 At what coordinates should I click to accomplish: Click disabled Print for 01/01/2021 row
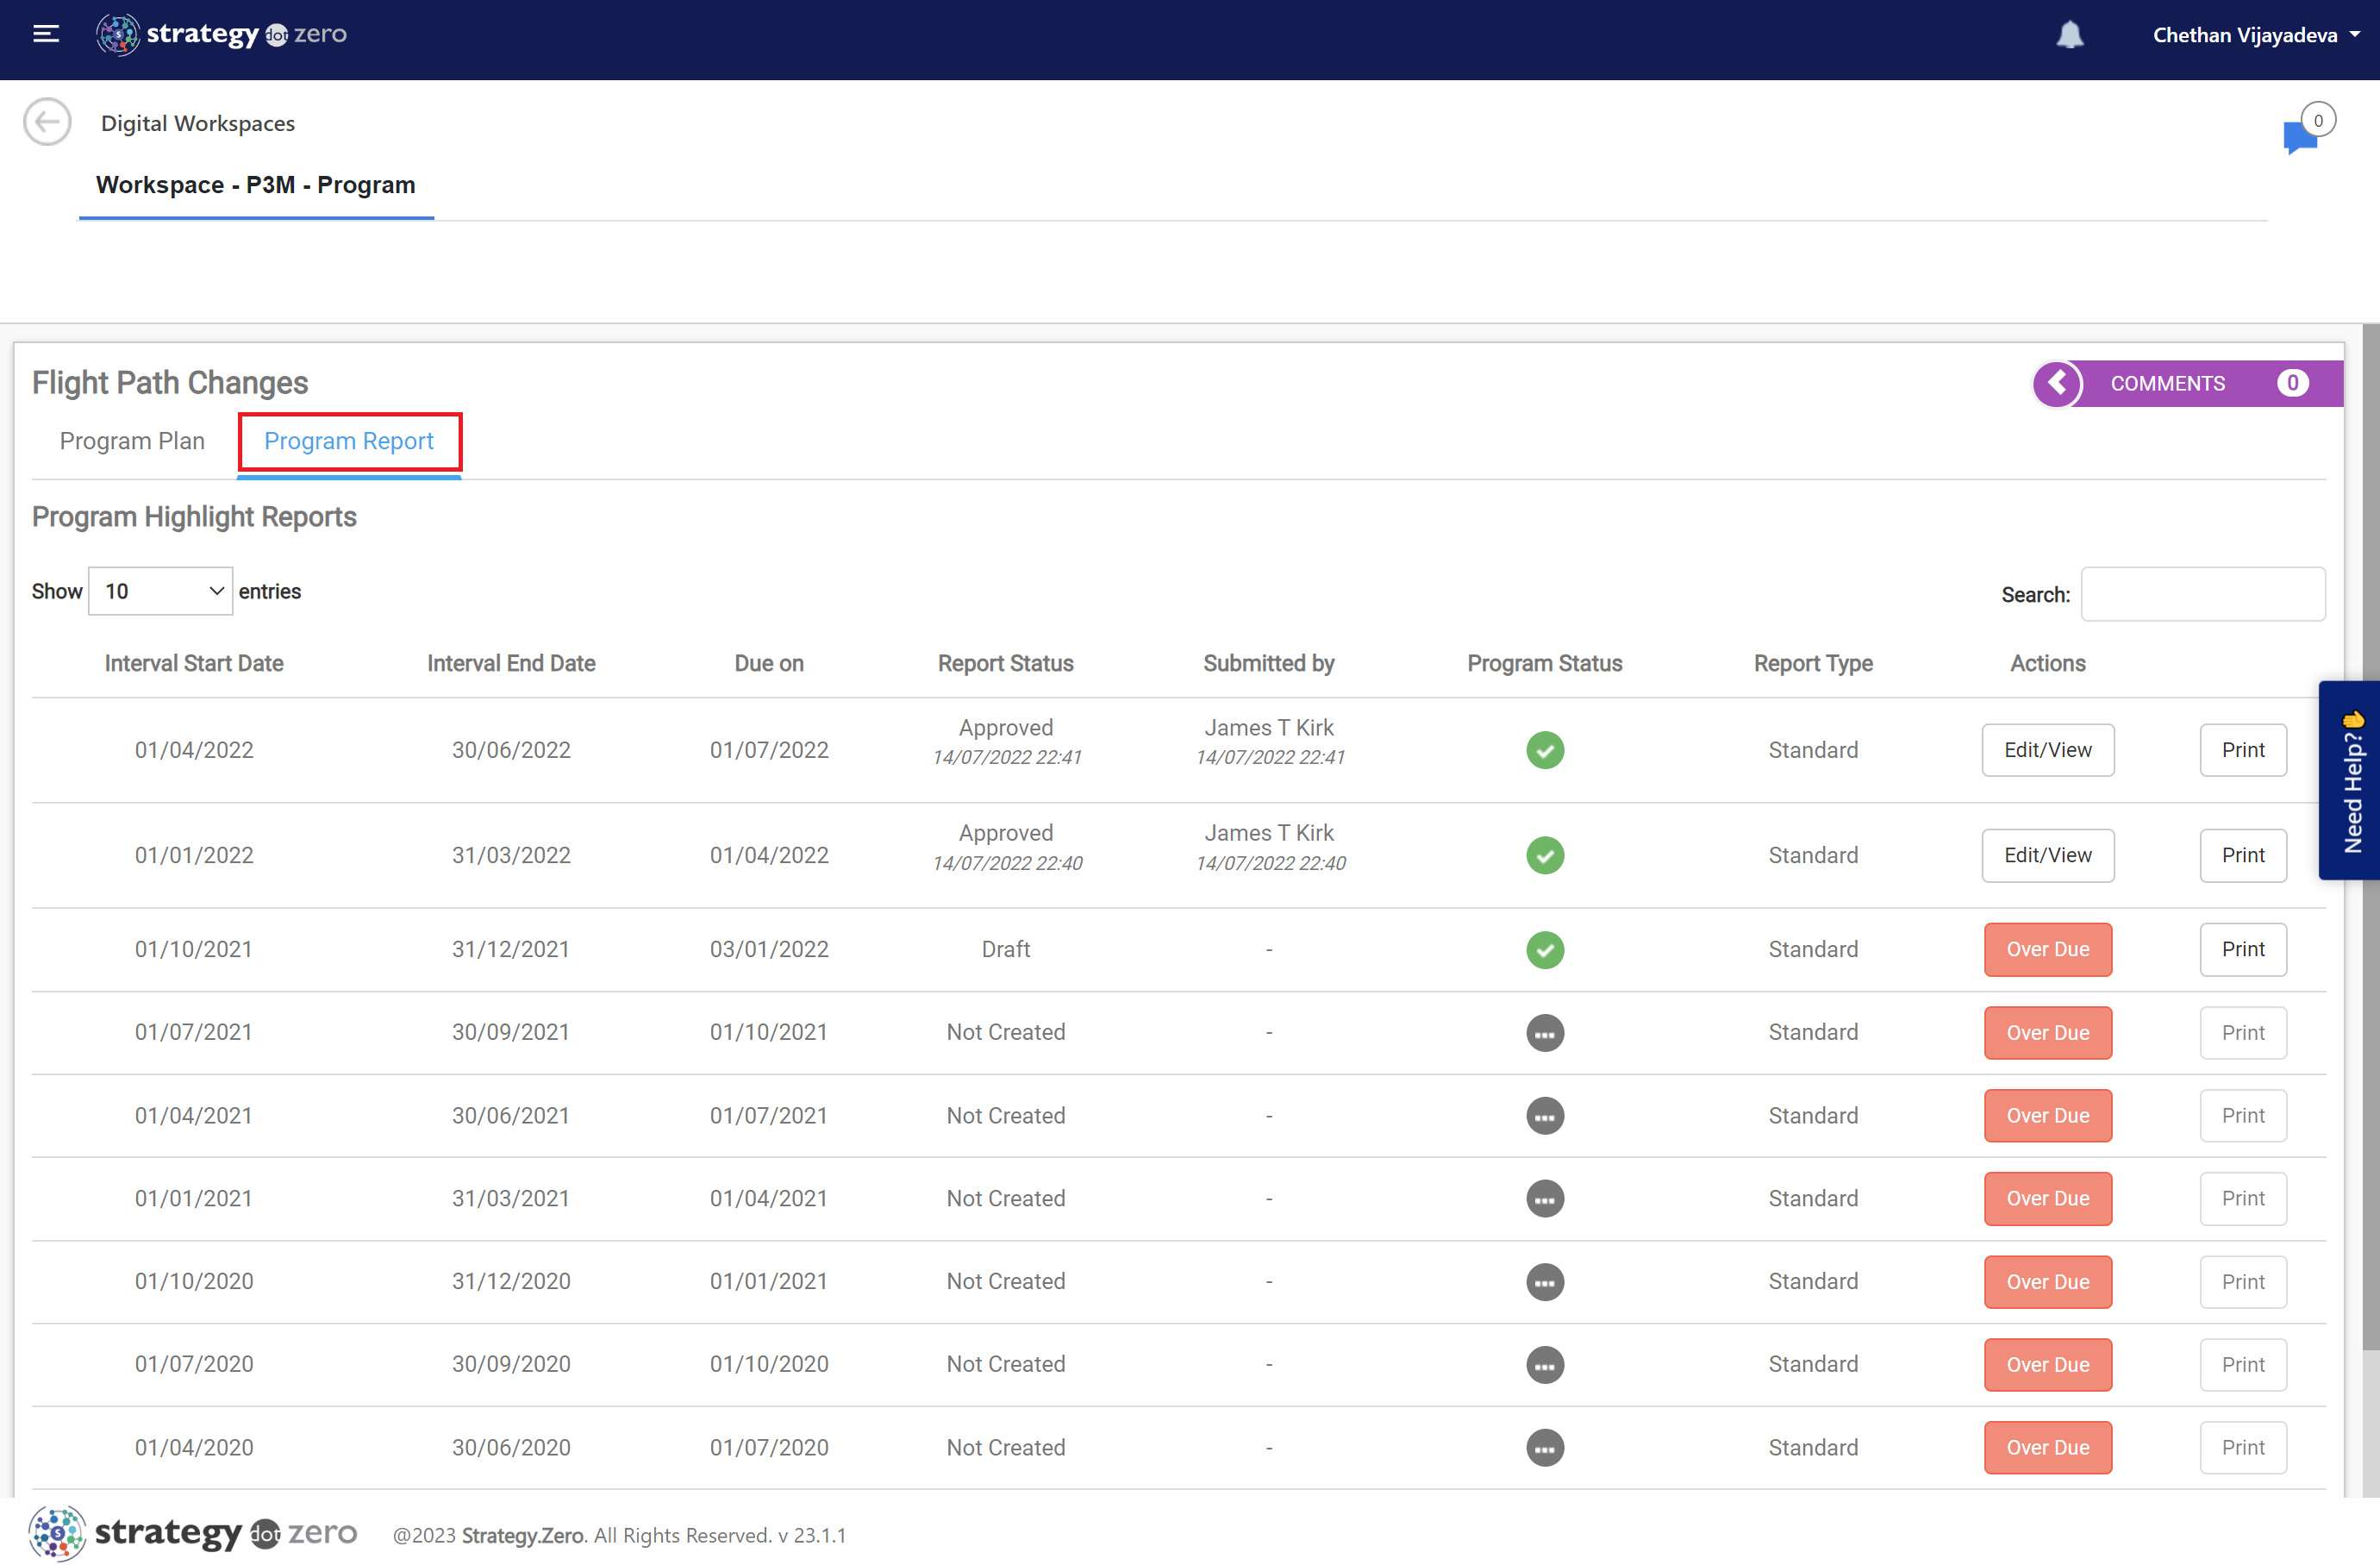click(2242, 1198)
